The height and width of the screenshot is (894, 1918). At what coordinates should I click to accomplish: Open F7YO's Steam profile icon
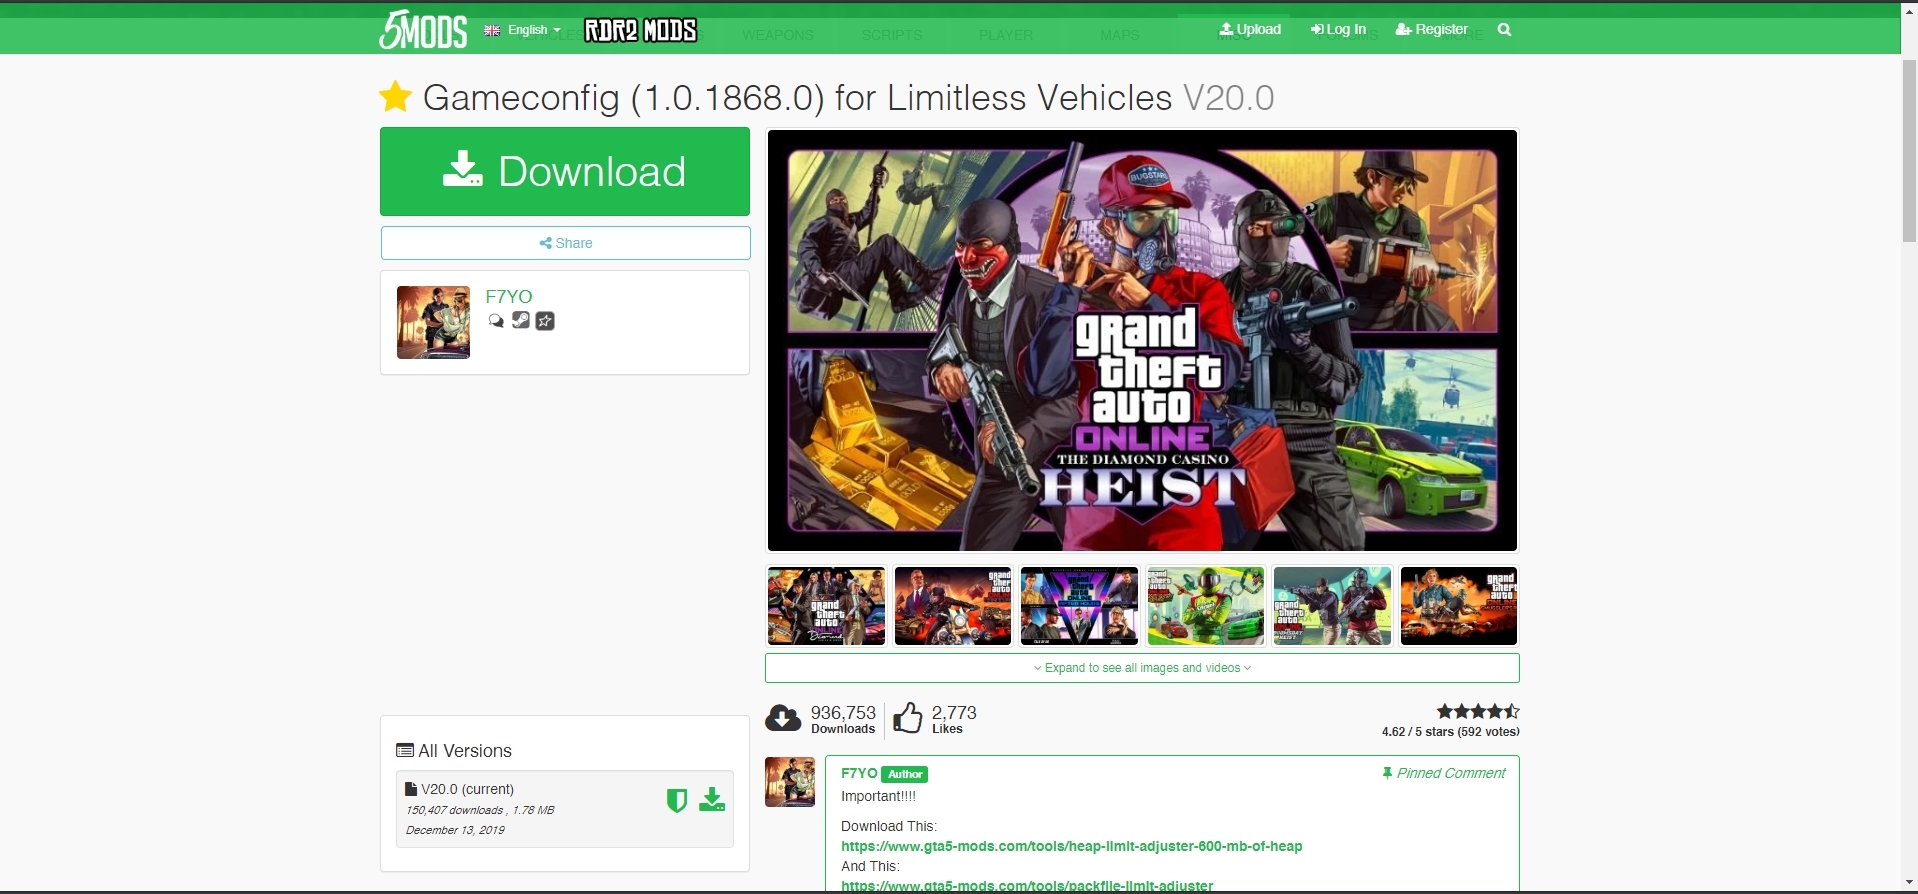point(521,320)
